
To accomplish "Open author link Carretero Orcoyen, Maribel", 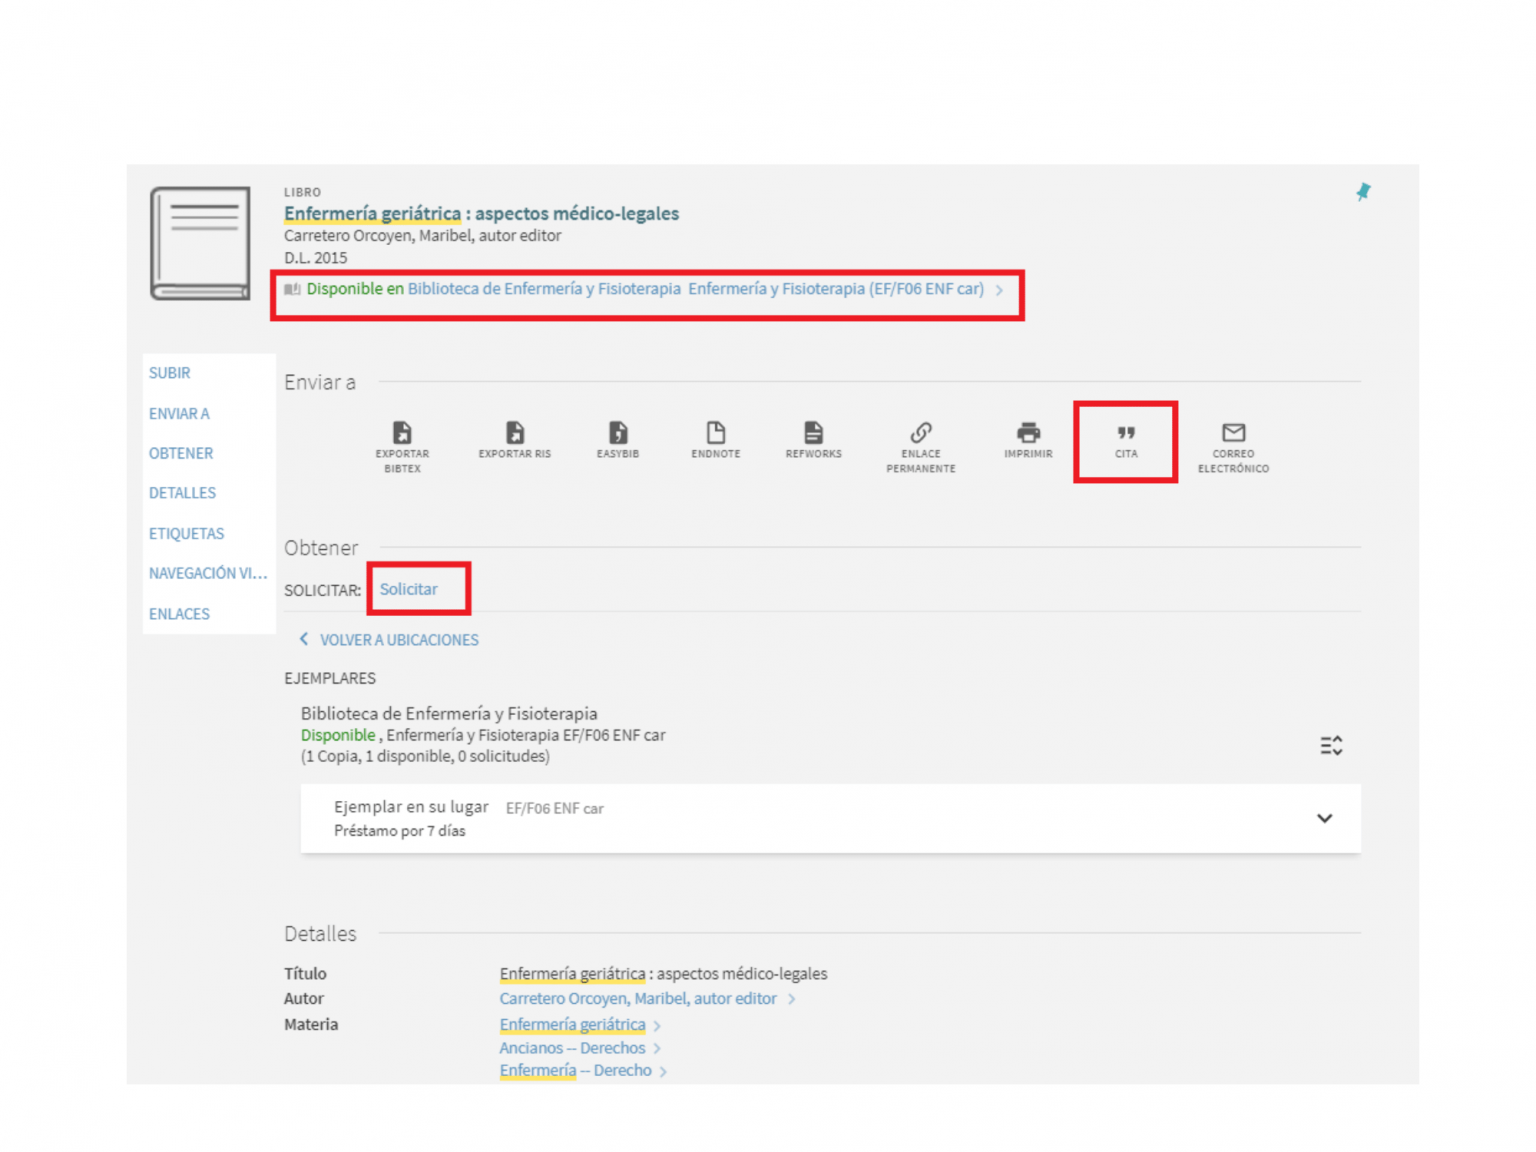I will point(638,998).
